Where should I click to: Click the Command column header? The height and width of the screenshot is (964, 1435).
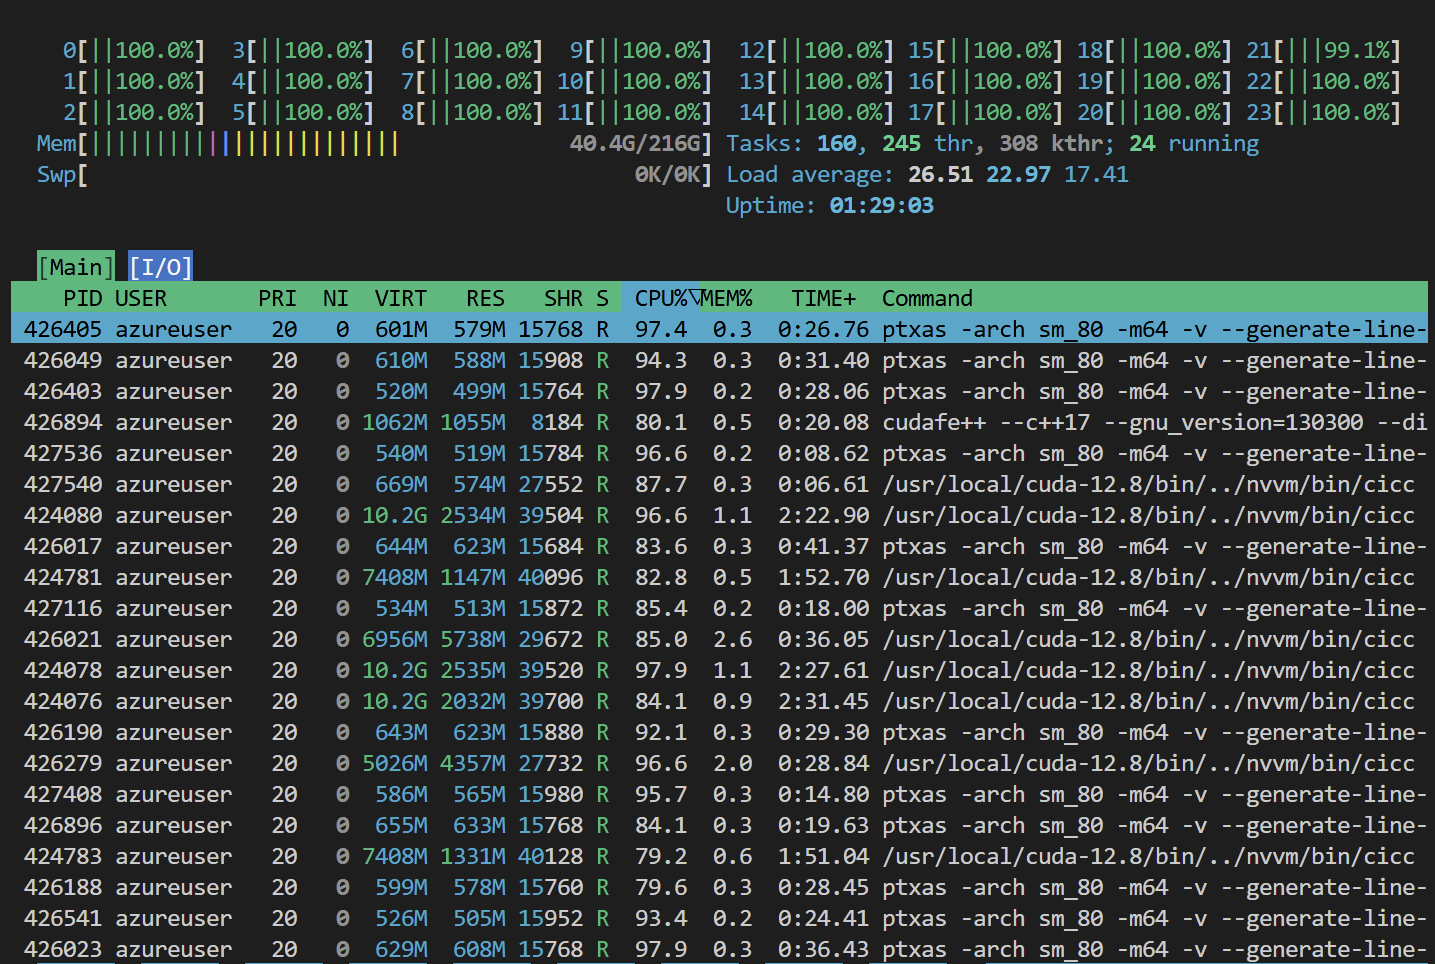[x=927, y=298]
